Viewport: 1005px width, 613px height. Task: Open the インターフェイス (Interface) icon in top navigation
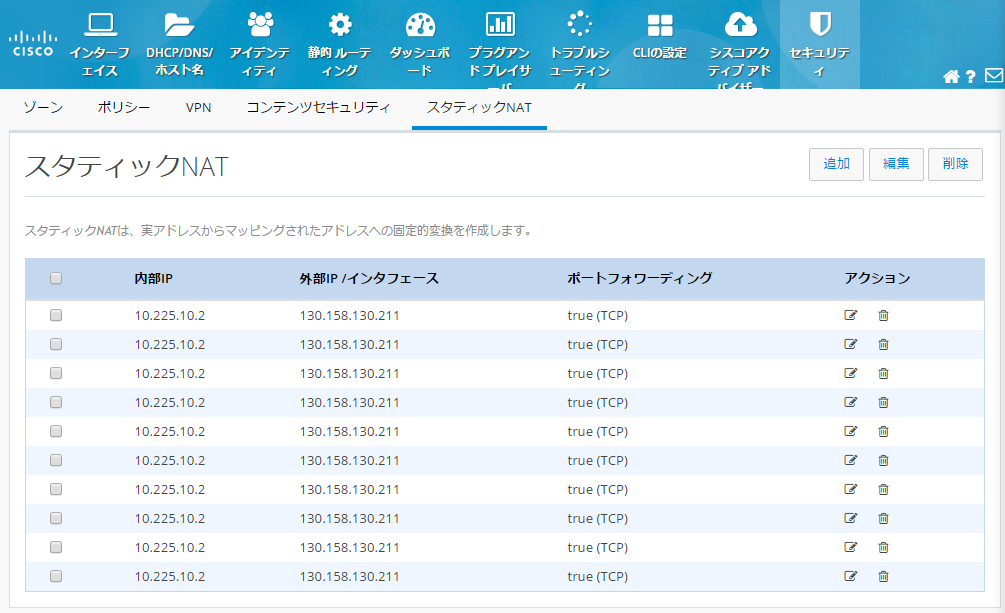(x=100, y=25)
